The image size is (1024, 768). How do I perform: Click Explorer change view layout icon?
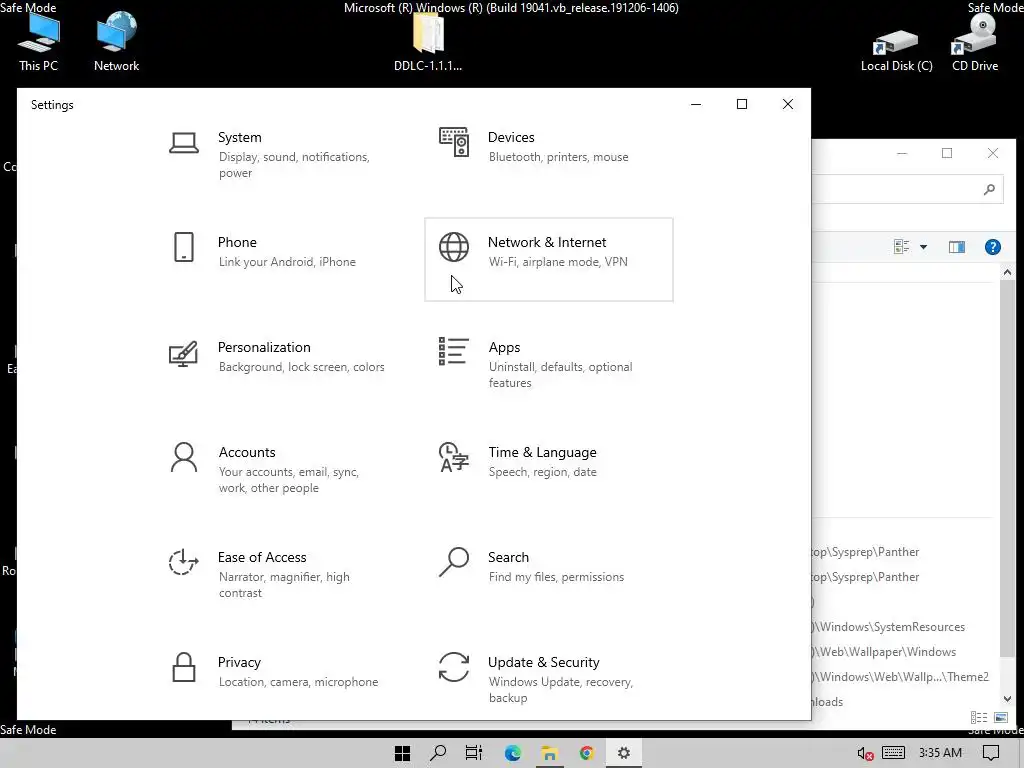(x=902, y=247)
